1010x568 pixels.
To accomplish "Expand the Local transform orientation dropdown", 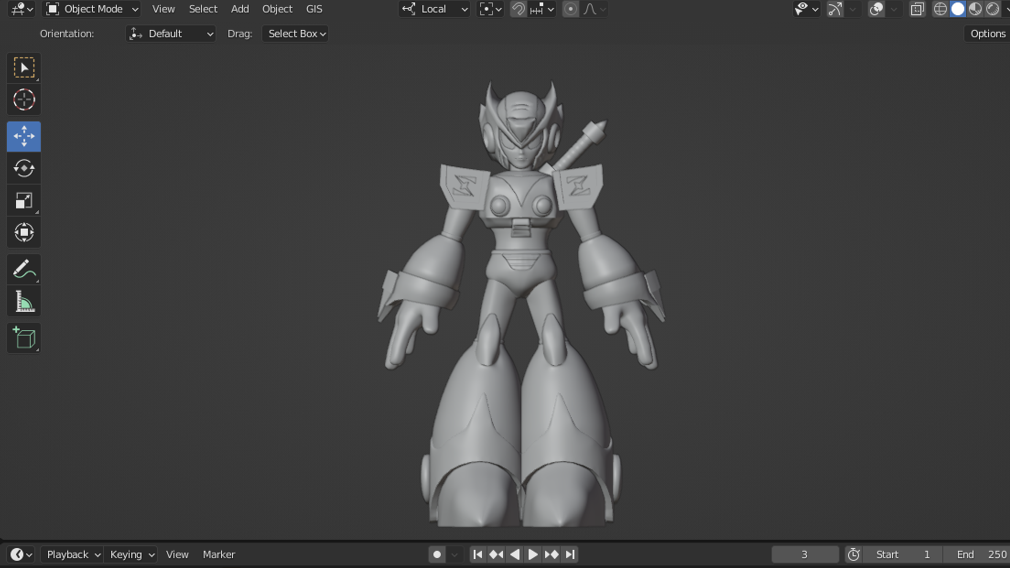I will (435, 9).
